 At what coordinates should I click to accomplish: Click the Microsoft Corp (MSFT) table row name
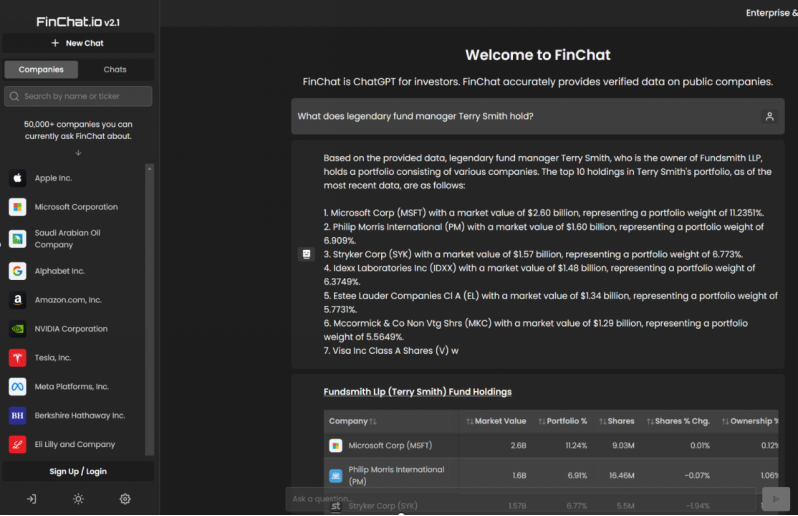390,446
